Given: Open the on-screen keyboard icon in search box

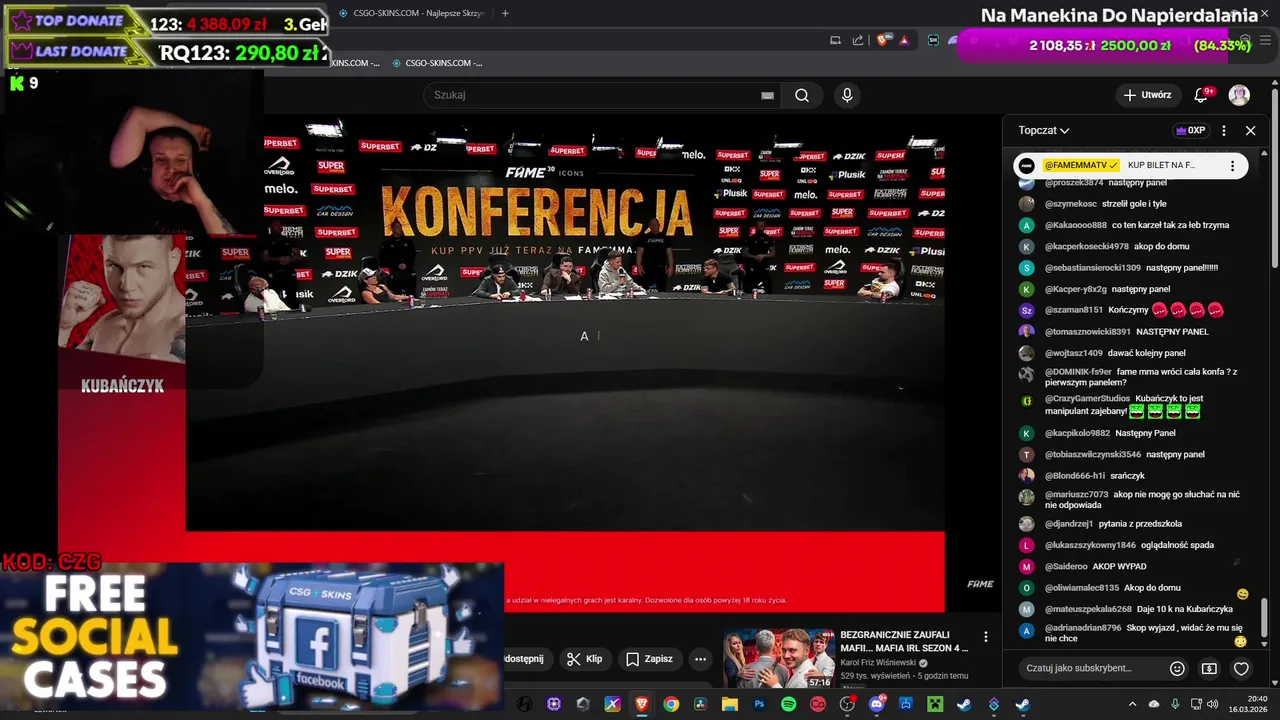Looking at the screenshot, I should pos(767,95).
